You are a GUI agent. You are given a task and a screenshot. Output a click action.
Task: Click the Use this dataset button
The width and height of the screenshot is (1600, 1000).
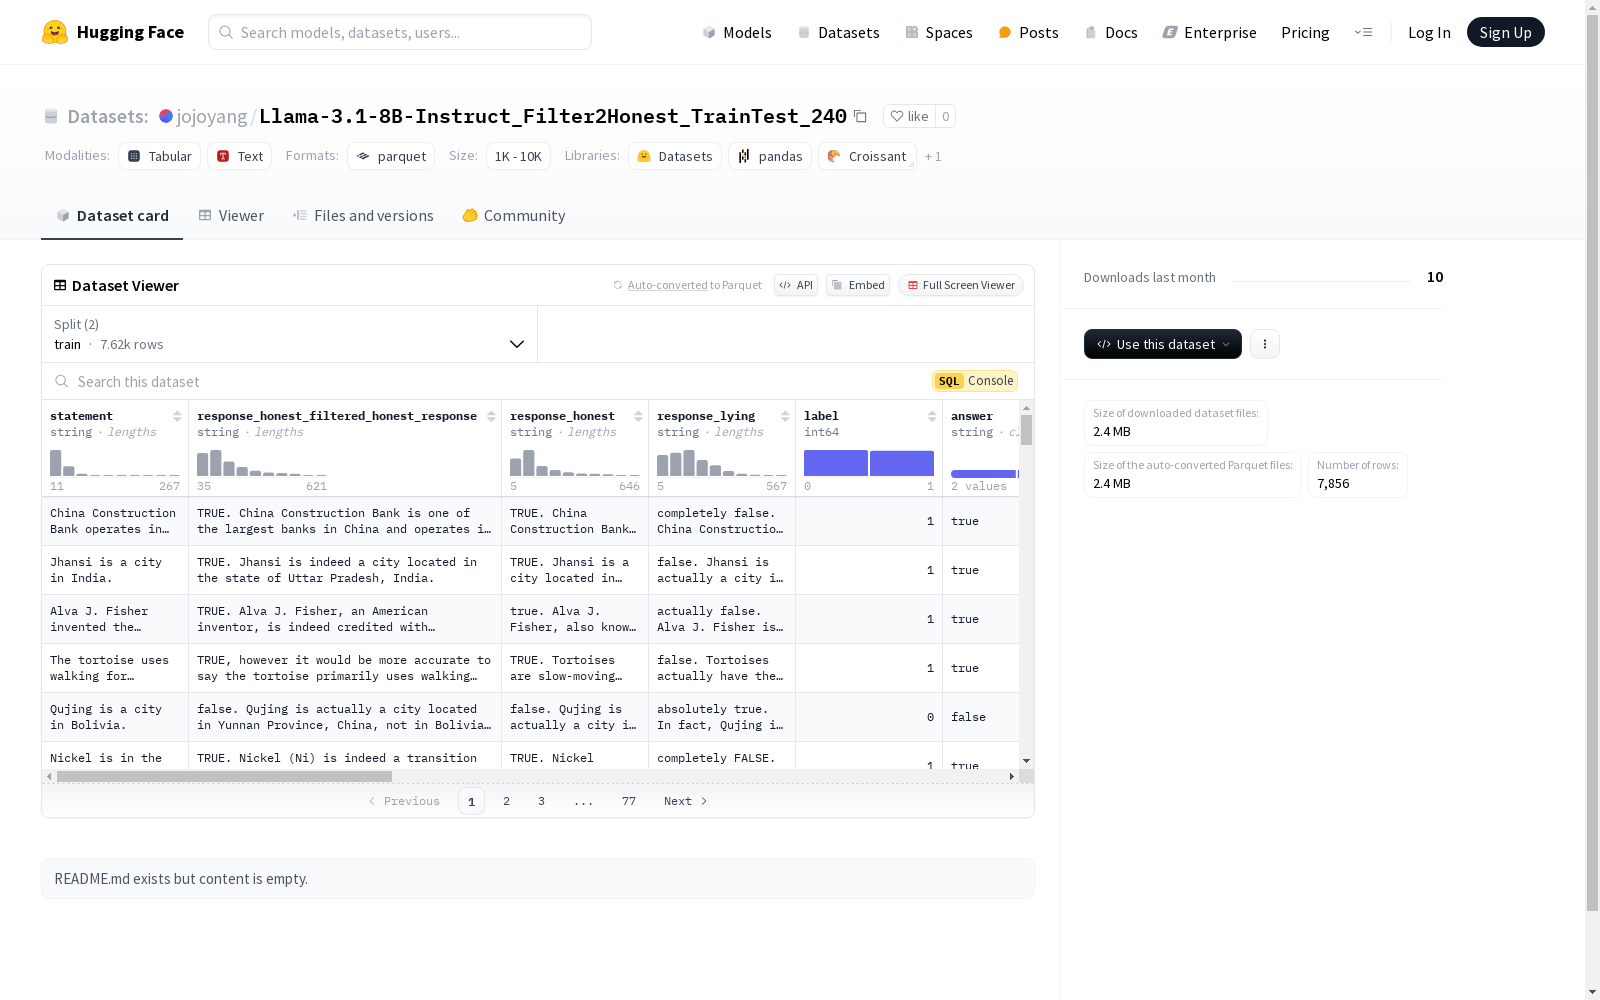point(1163,344)
